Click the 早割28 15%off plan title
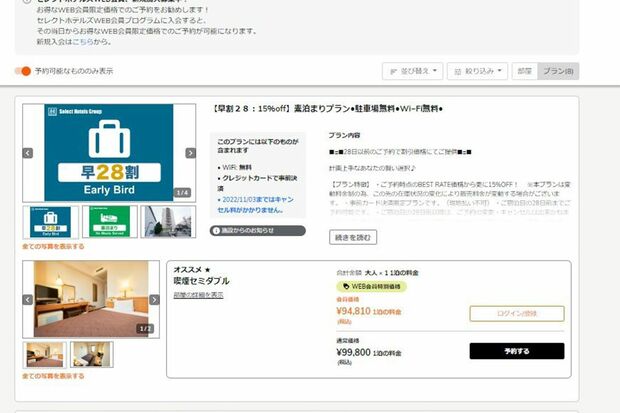 [x=328, y=108]
